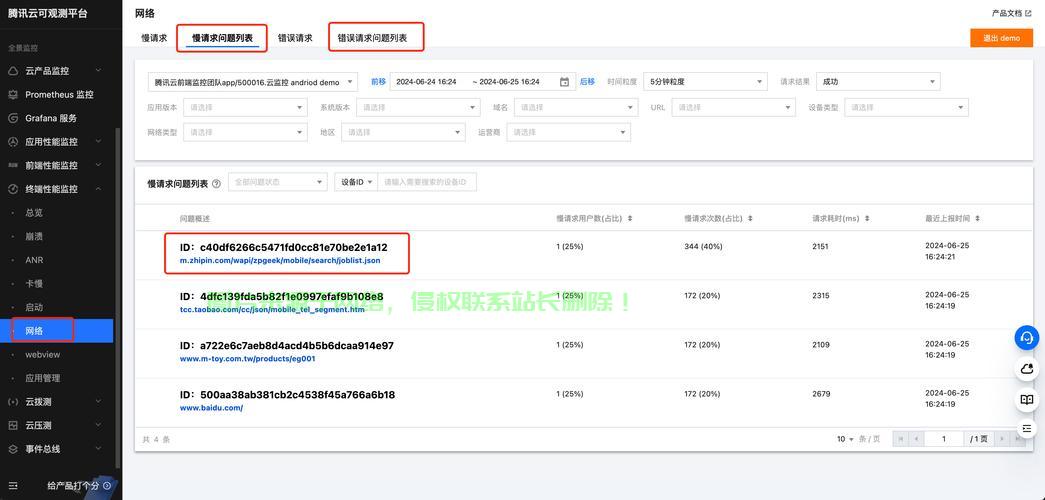Screen dimensions: 1045x500
Task: Open the www.baidu.com/ link
Action: (211, 408)
